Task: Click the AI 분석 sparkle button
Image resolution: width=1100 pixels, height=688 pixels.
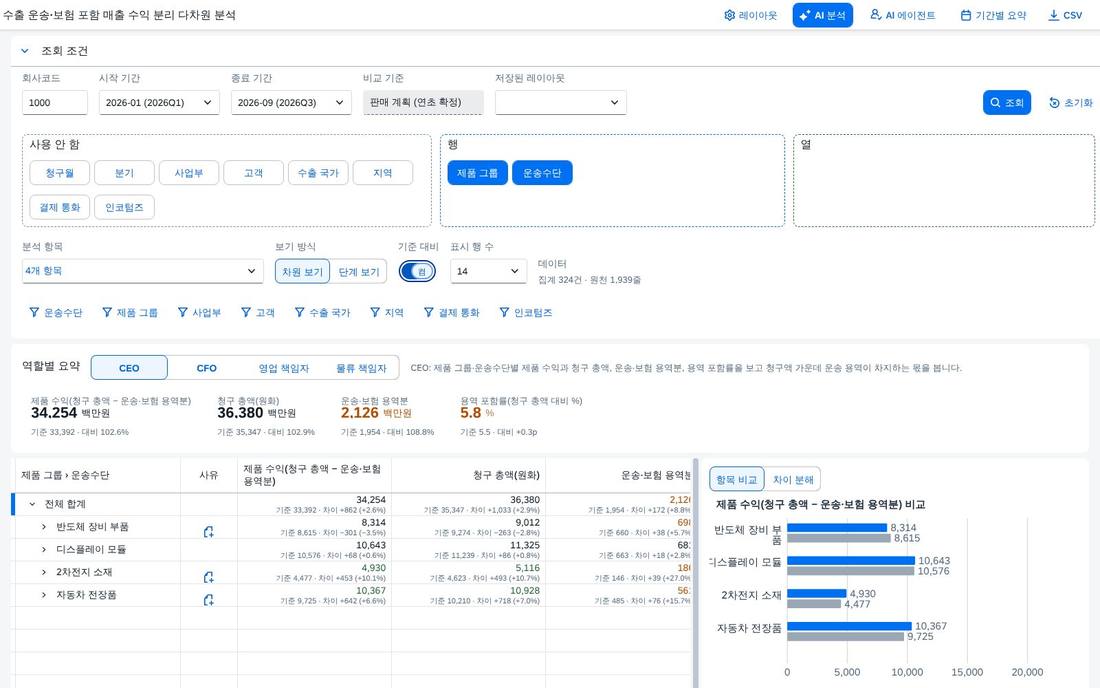Action: click(822, 15)
